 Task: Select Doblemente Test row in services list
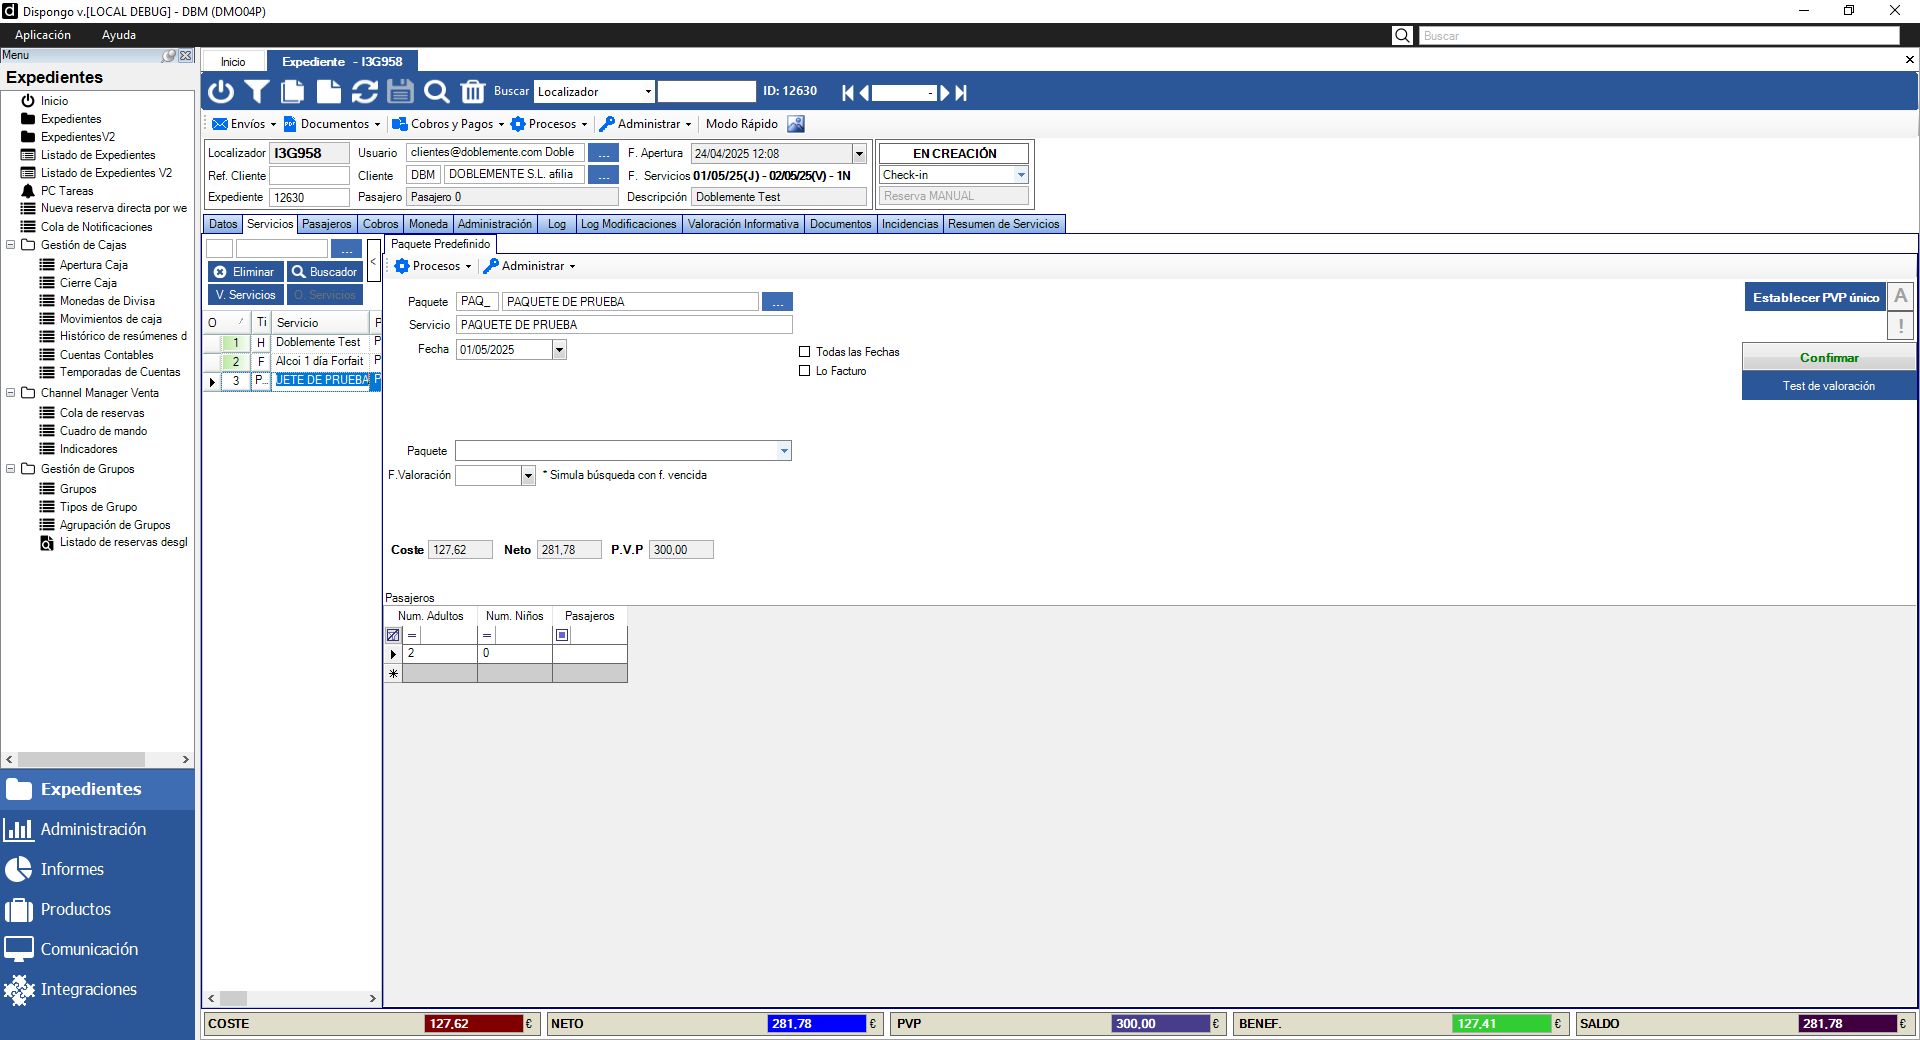coord(292,342)
